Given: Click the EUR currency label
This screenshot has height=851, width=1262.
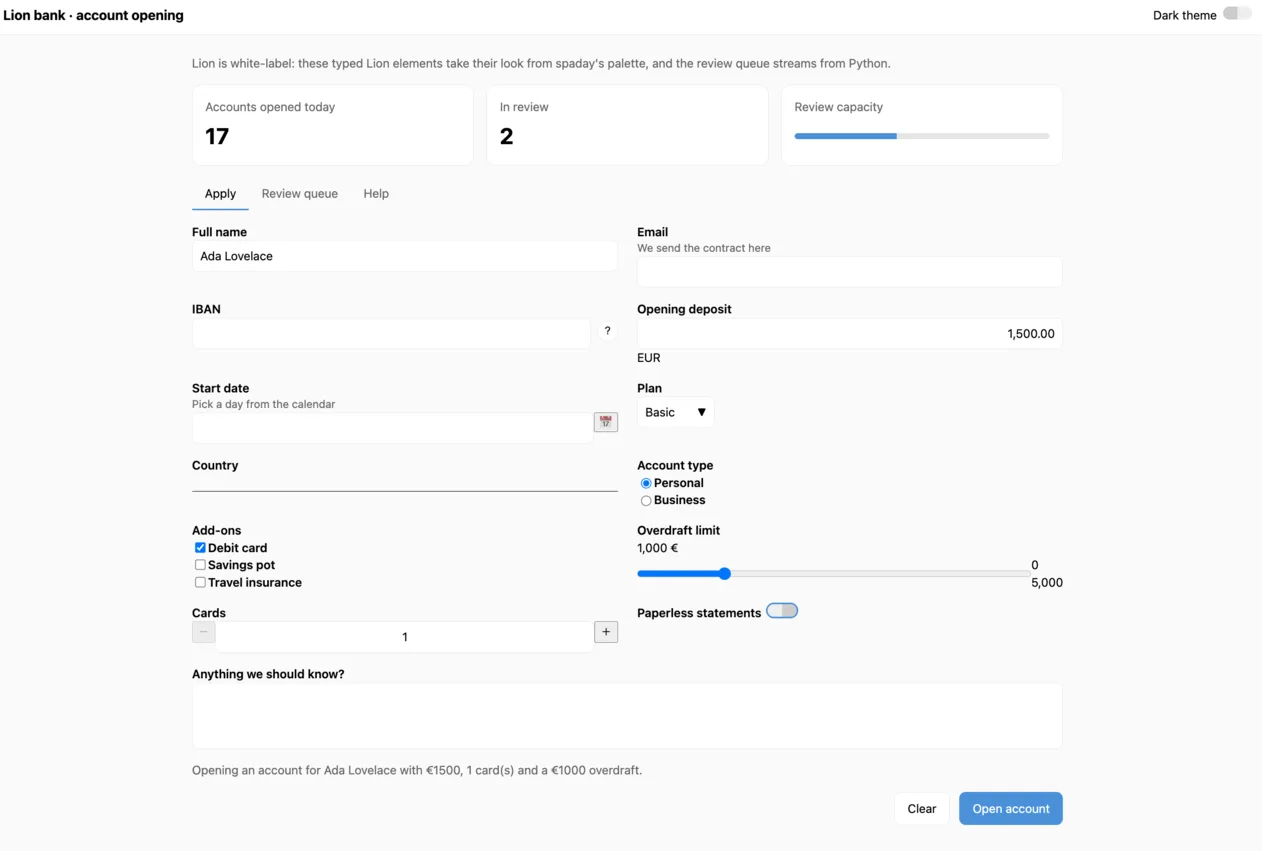Looking at the screenshot, I should pyautogui.click(x=649, y=358).
